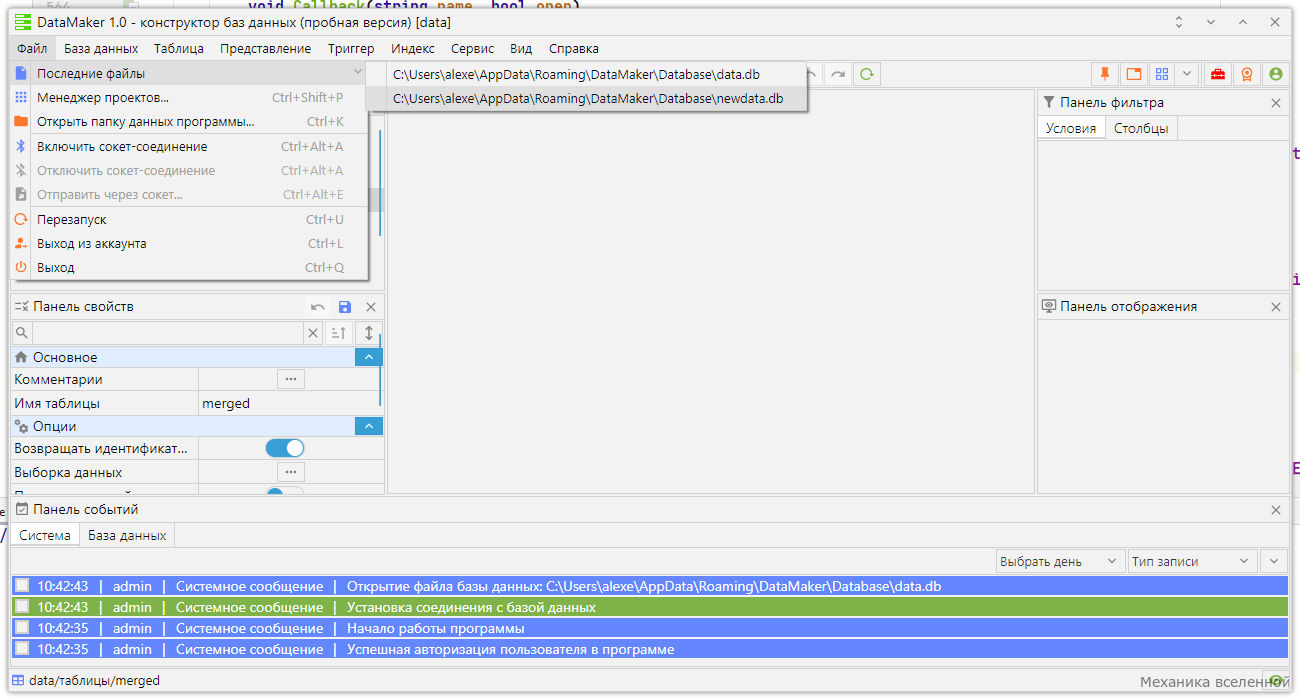Click the expand-collapse vertical arrows icon

(x=368, y=333)
